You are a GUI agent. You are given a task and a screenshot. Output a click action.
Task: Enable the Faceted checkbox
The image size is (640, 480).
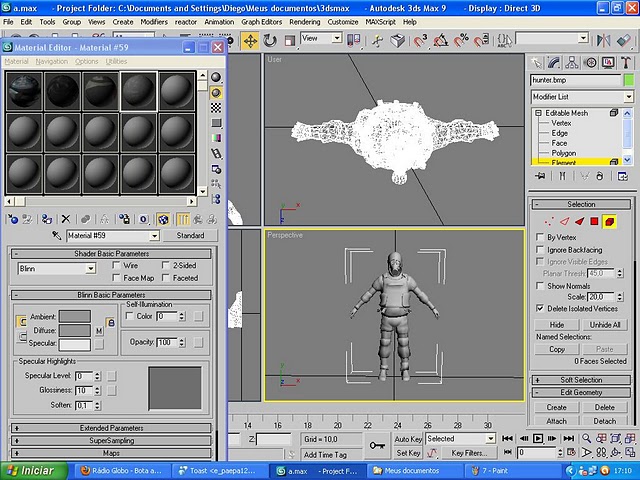(165, 278)
